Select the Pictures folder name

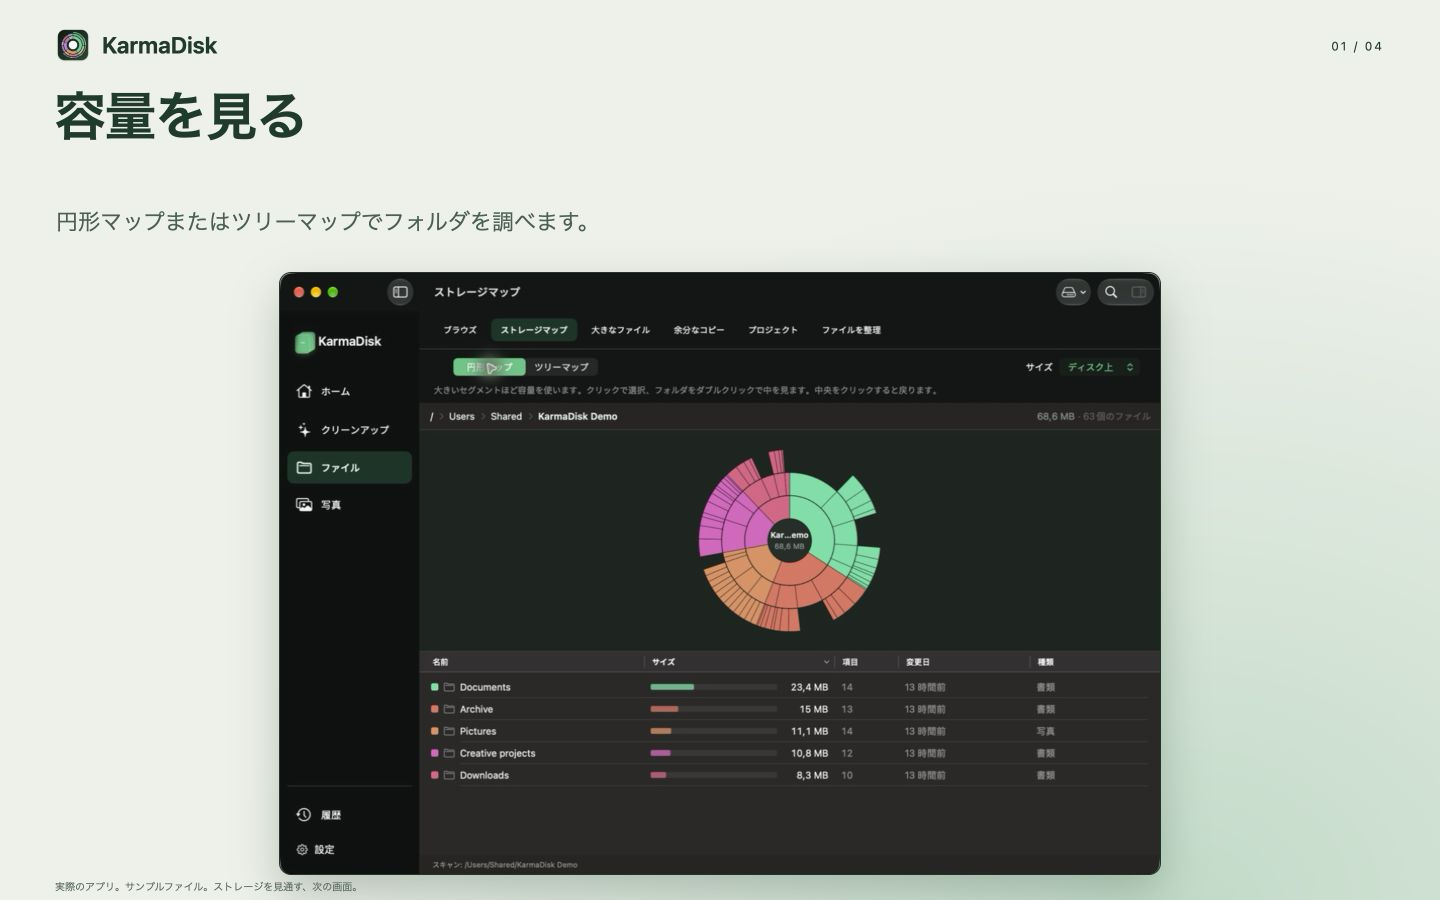click(x=478, y=731)
